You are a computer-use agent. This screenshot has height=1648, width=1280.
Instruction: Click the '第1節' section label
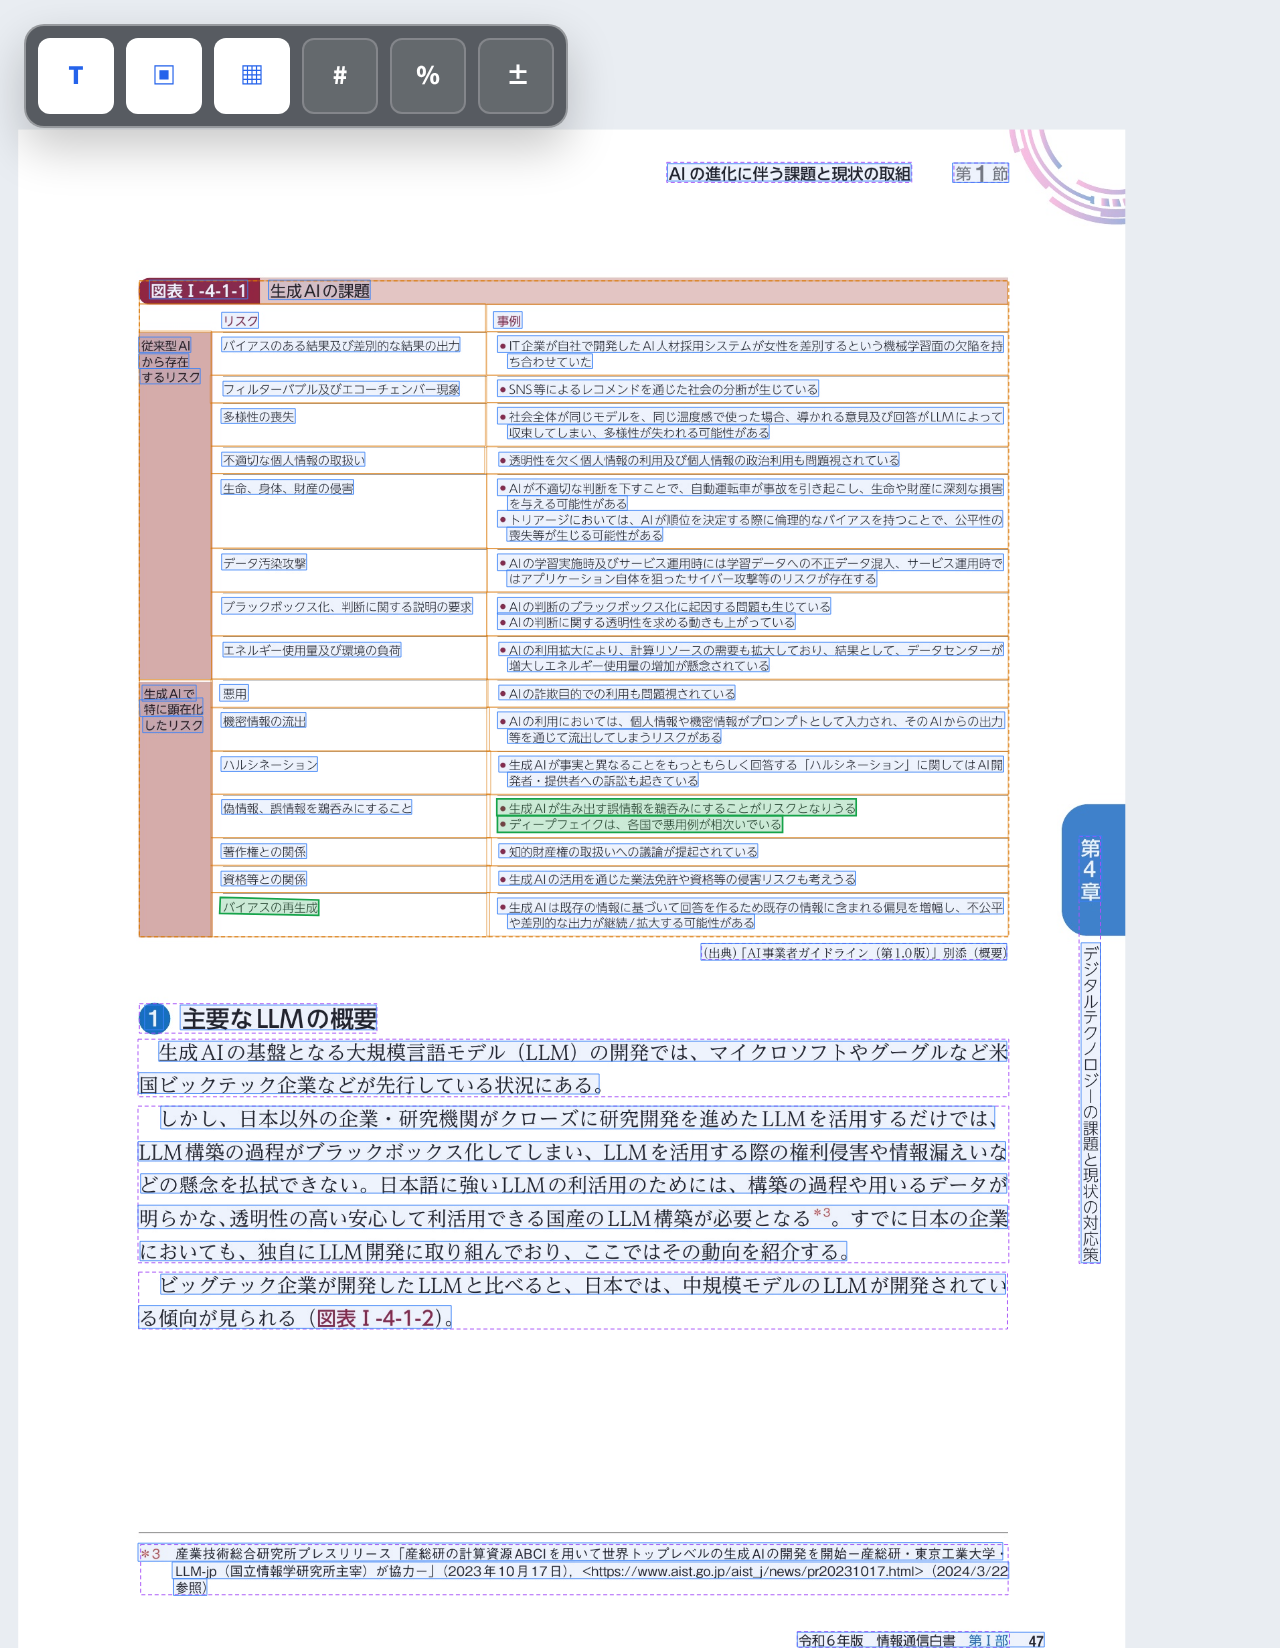coord(980,174)
